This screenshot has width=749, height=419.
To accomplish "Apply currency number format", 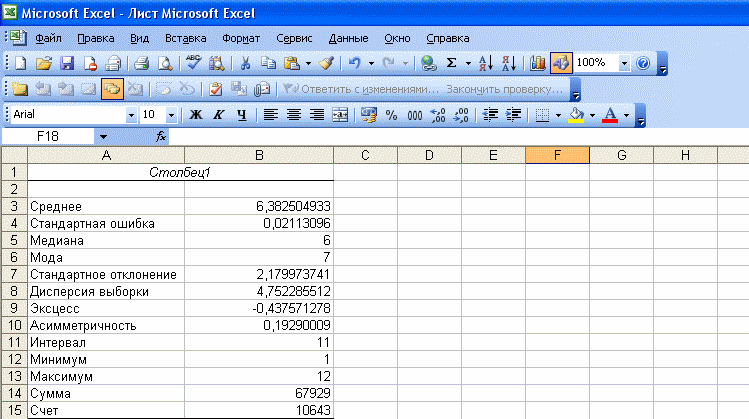I will 368,115.
